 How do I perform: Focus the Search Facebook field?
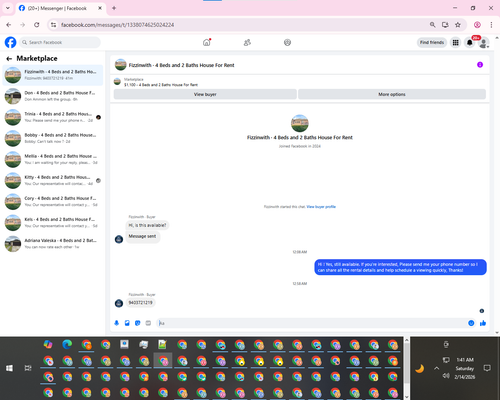pyautogui.click(x=60, y=42)
